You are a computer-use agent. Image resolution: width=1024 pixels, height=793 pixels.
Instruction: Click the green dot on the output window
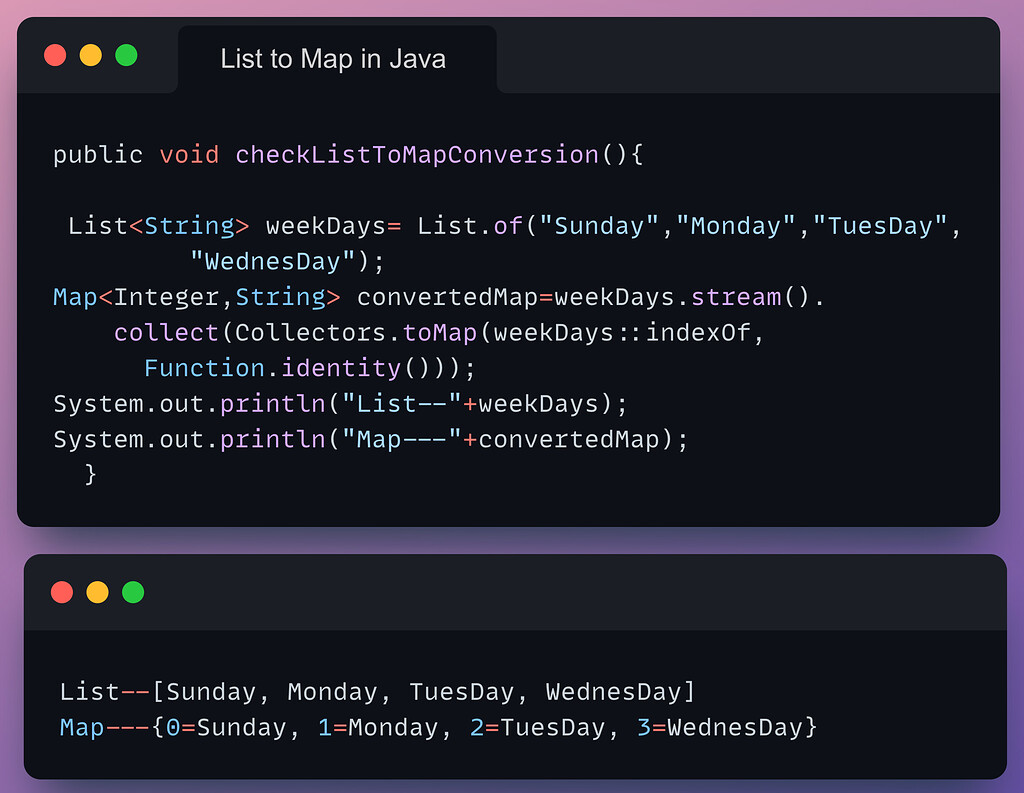(133, 592)
